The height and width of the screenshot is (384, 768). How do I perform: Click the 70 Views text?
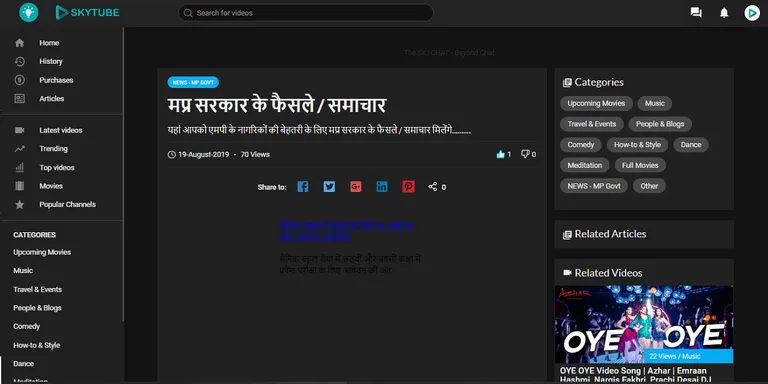point(255,154)
